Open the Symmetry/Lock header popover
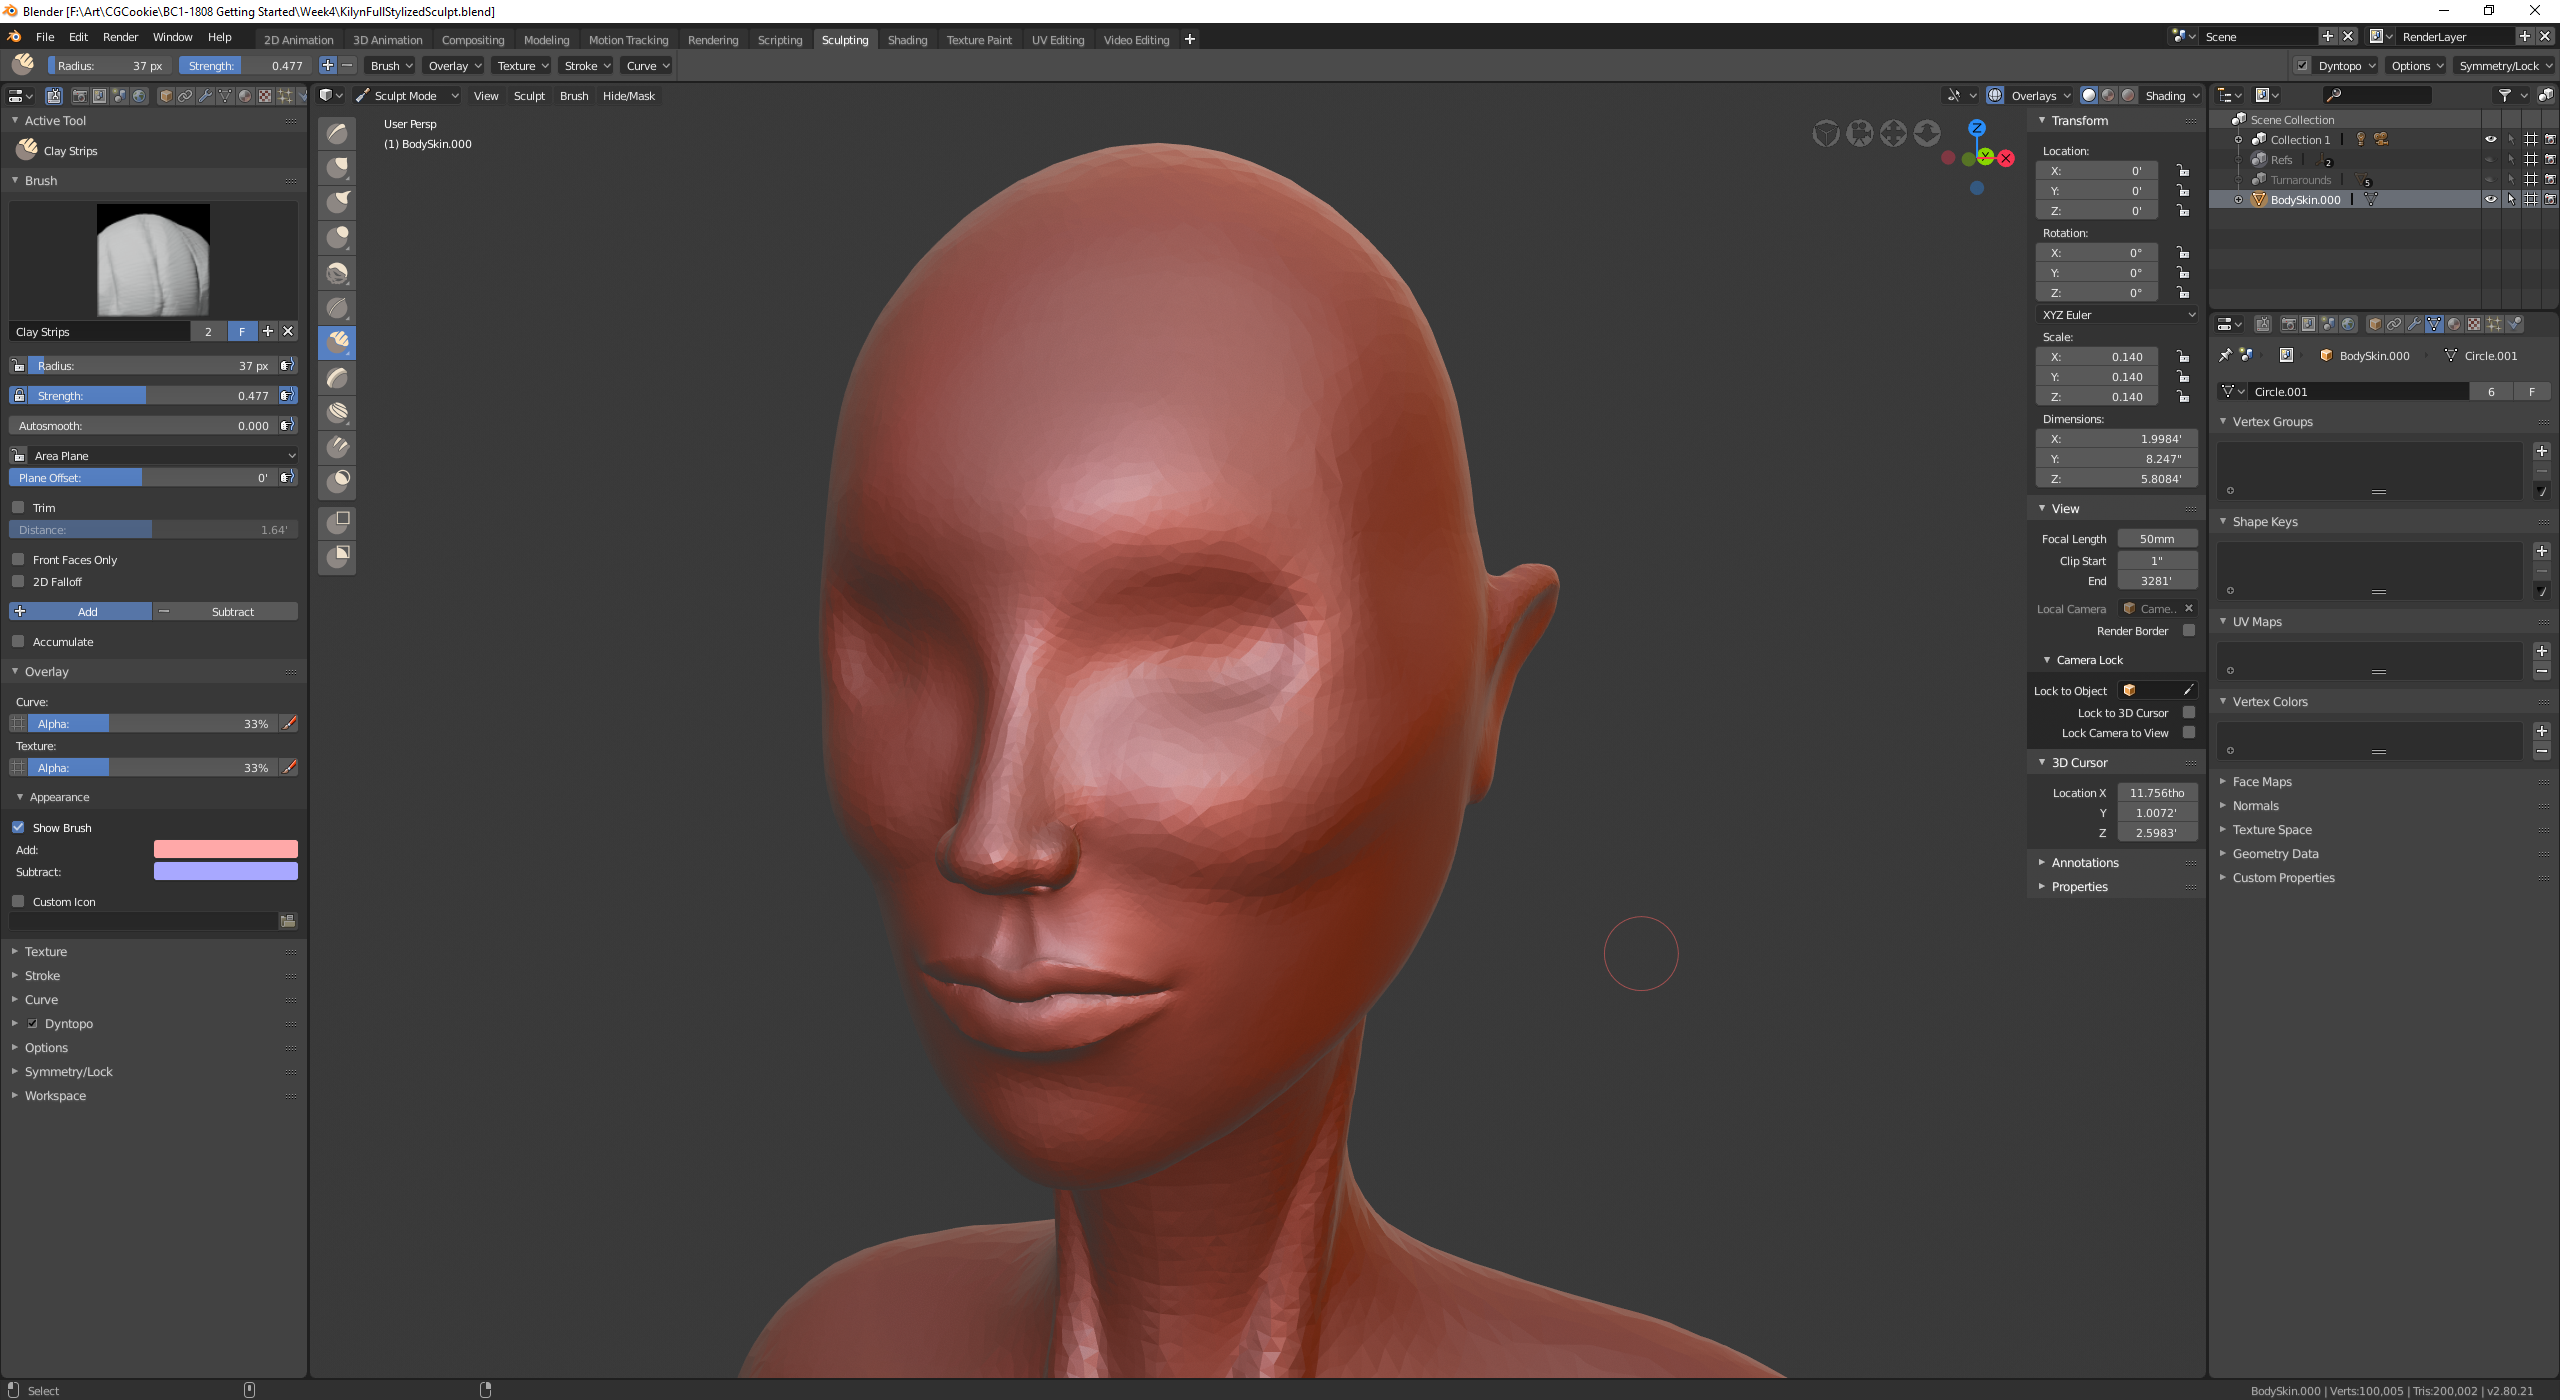The height and width of the screenshot is (1400, 2560). click(2504, 66)
